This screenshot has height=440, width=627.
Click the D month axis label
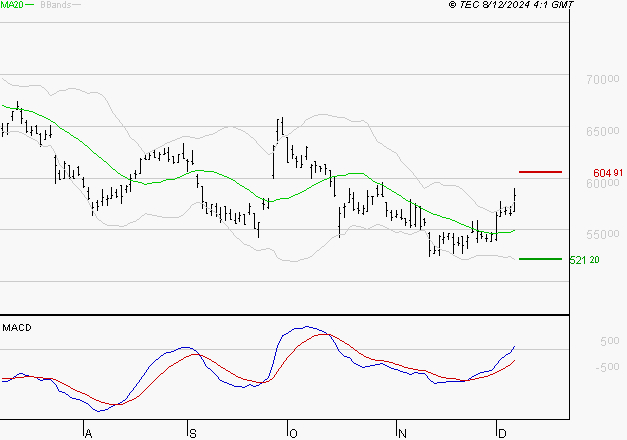(x=502, y=434)
